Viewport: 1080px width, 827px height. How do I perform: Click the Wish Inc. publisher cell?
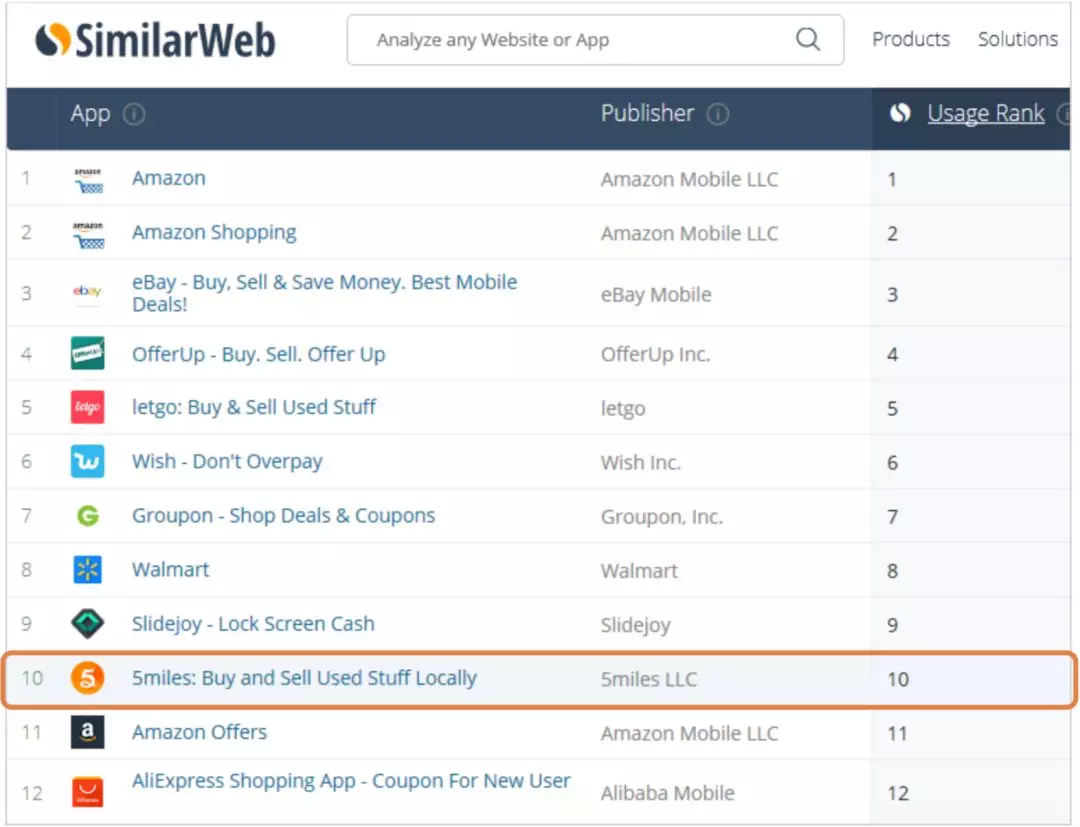pyautogui.click(x=641, y=463)
